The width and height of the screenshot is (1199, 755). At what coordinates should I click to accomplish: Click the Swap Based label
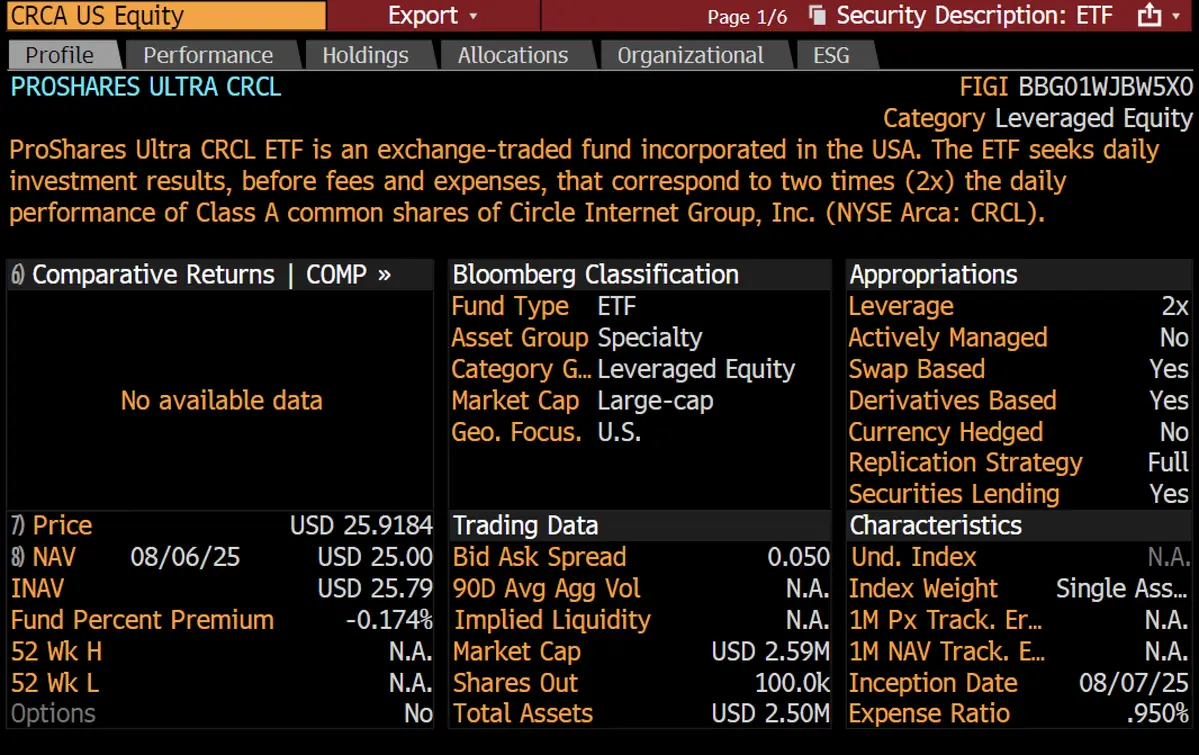pyautogui.click(x=917, y=369)
